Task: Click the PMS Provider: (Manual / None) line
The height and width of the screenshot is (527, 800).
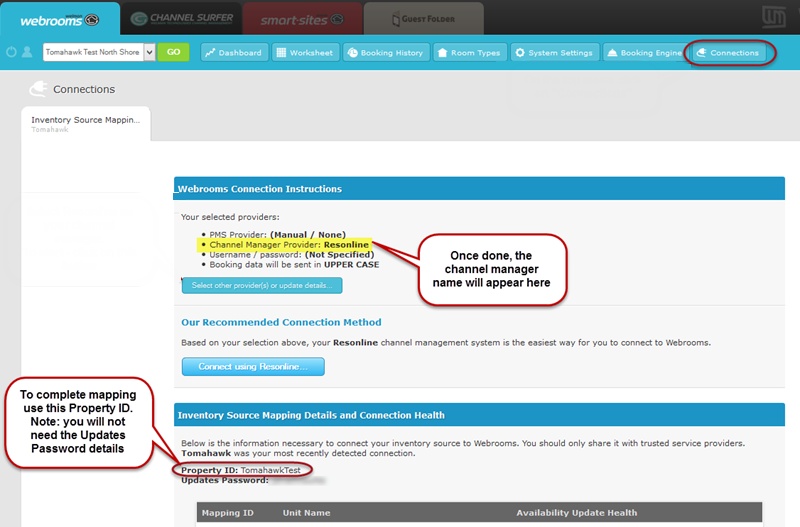Action: pyautogui.click(x=277, y=235)
